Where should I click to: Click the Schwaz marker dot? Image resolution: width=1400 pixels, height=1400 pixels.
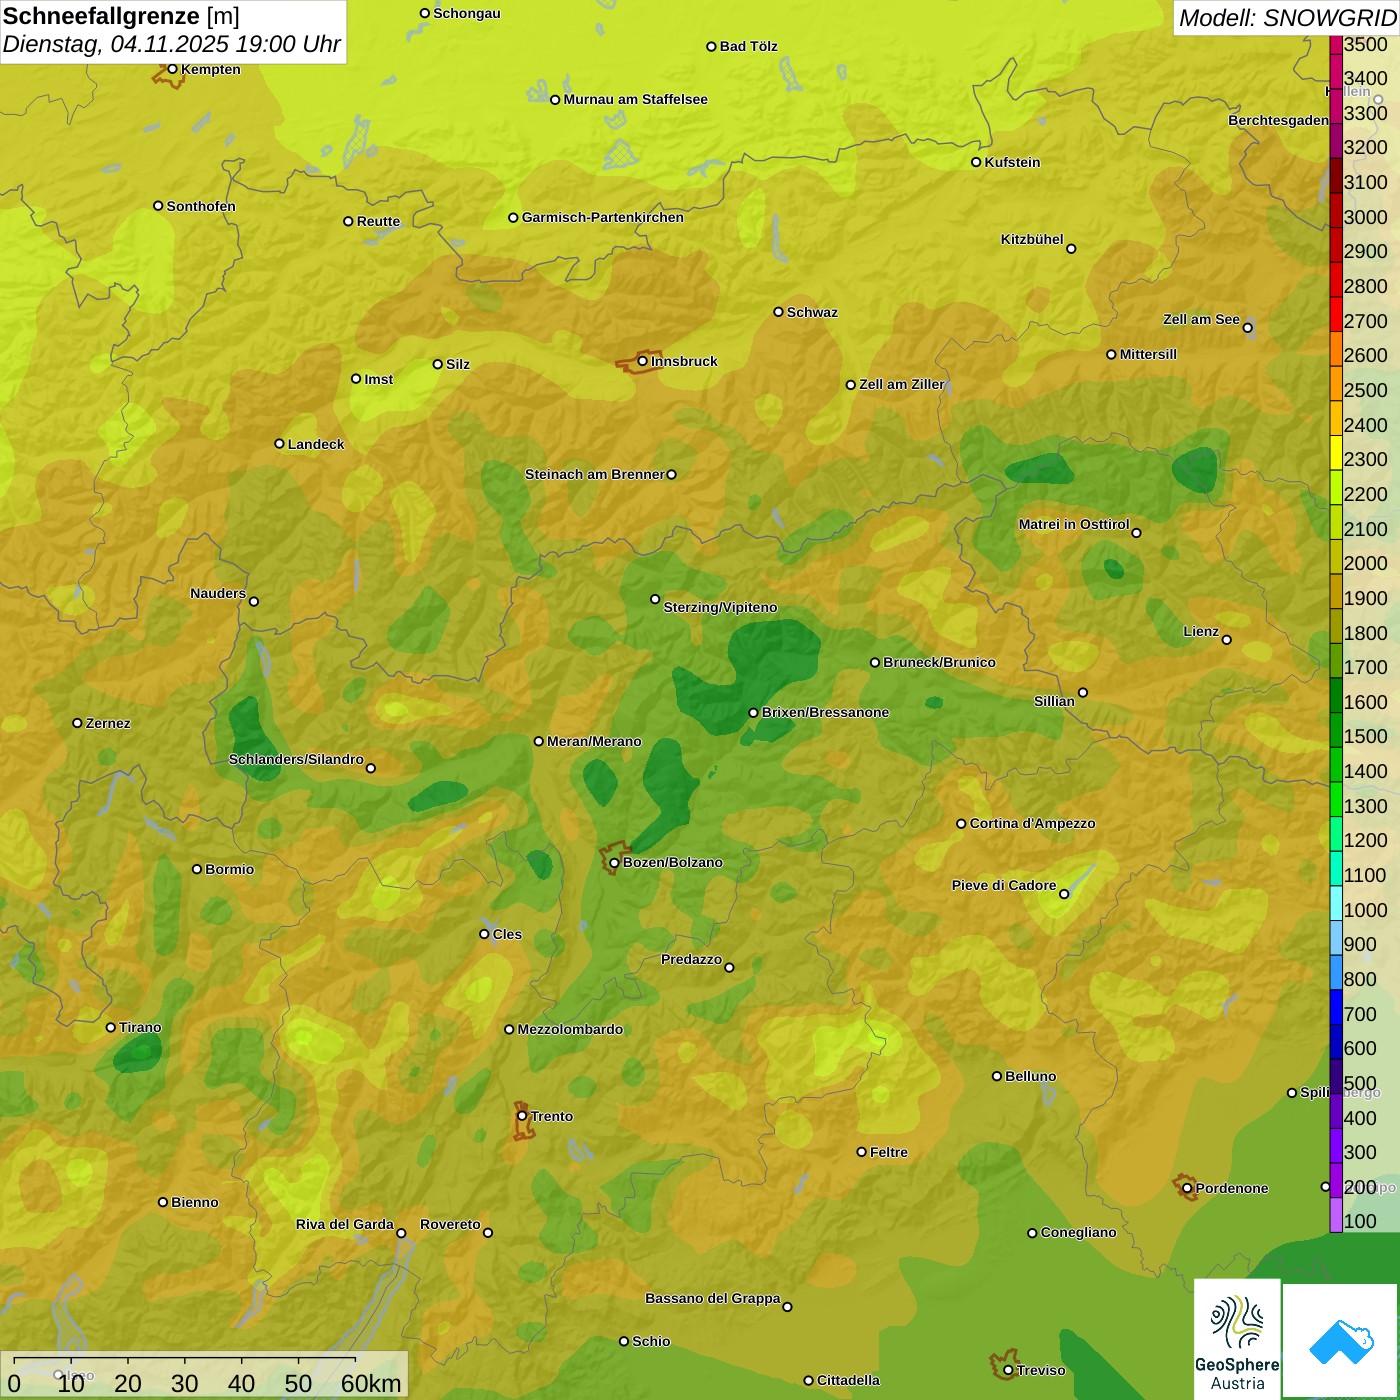click(778, 312)
